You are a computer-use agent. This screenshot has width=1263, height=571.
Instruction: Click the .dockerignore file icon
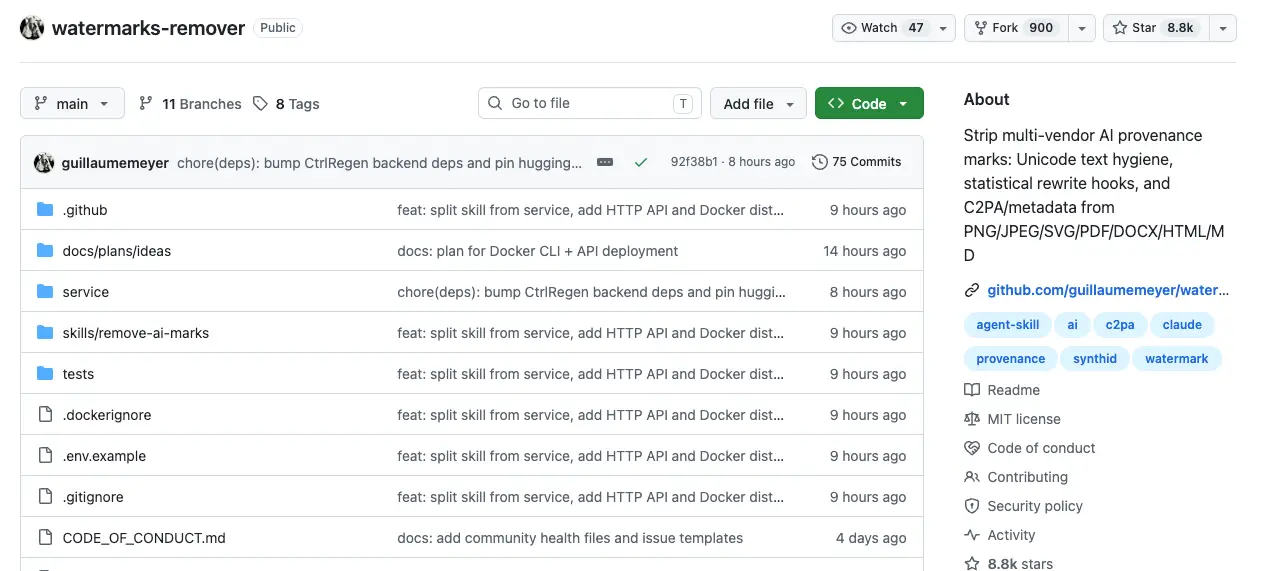pos(45,415)
